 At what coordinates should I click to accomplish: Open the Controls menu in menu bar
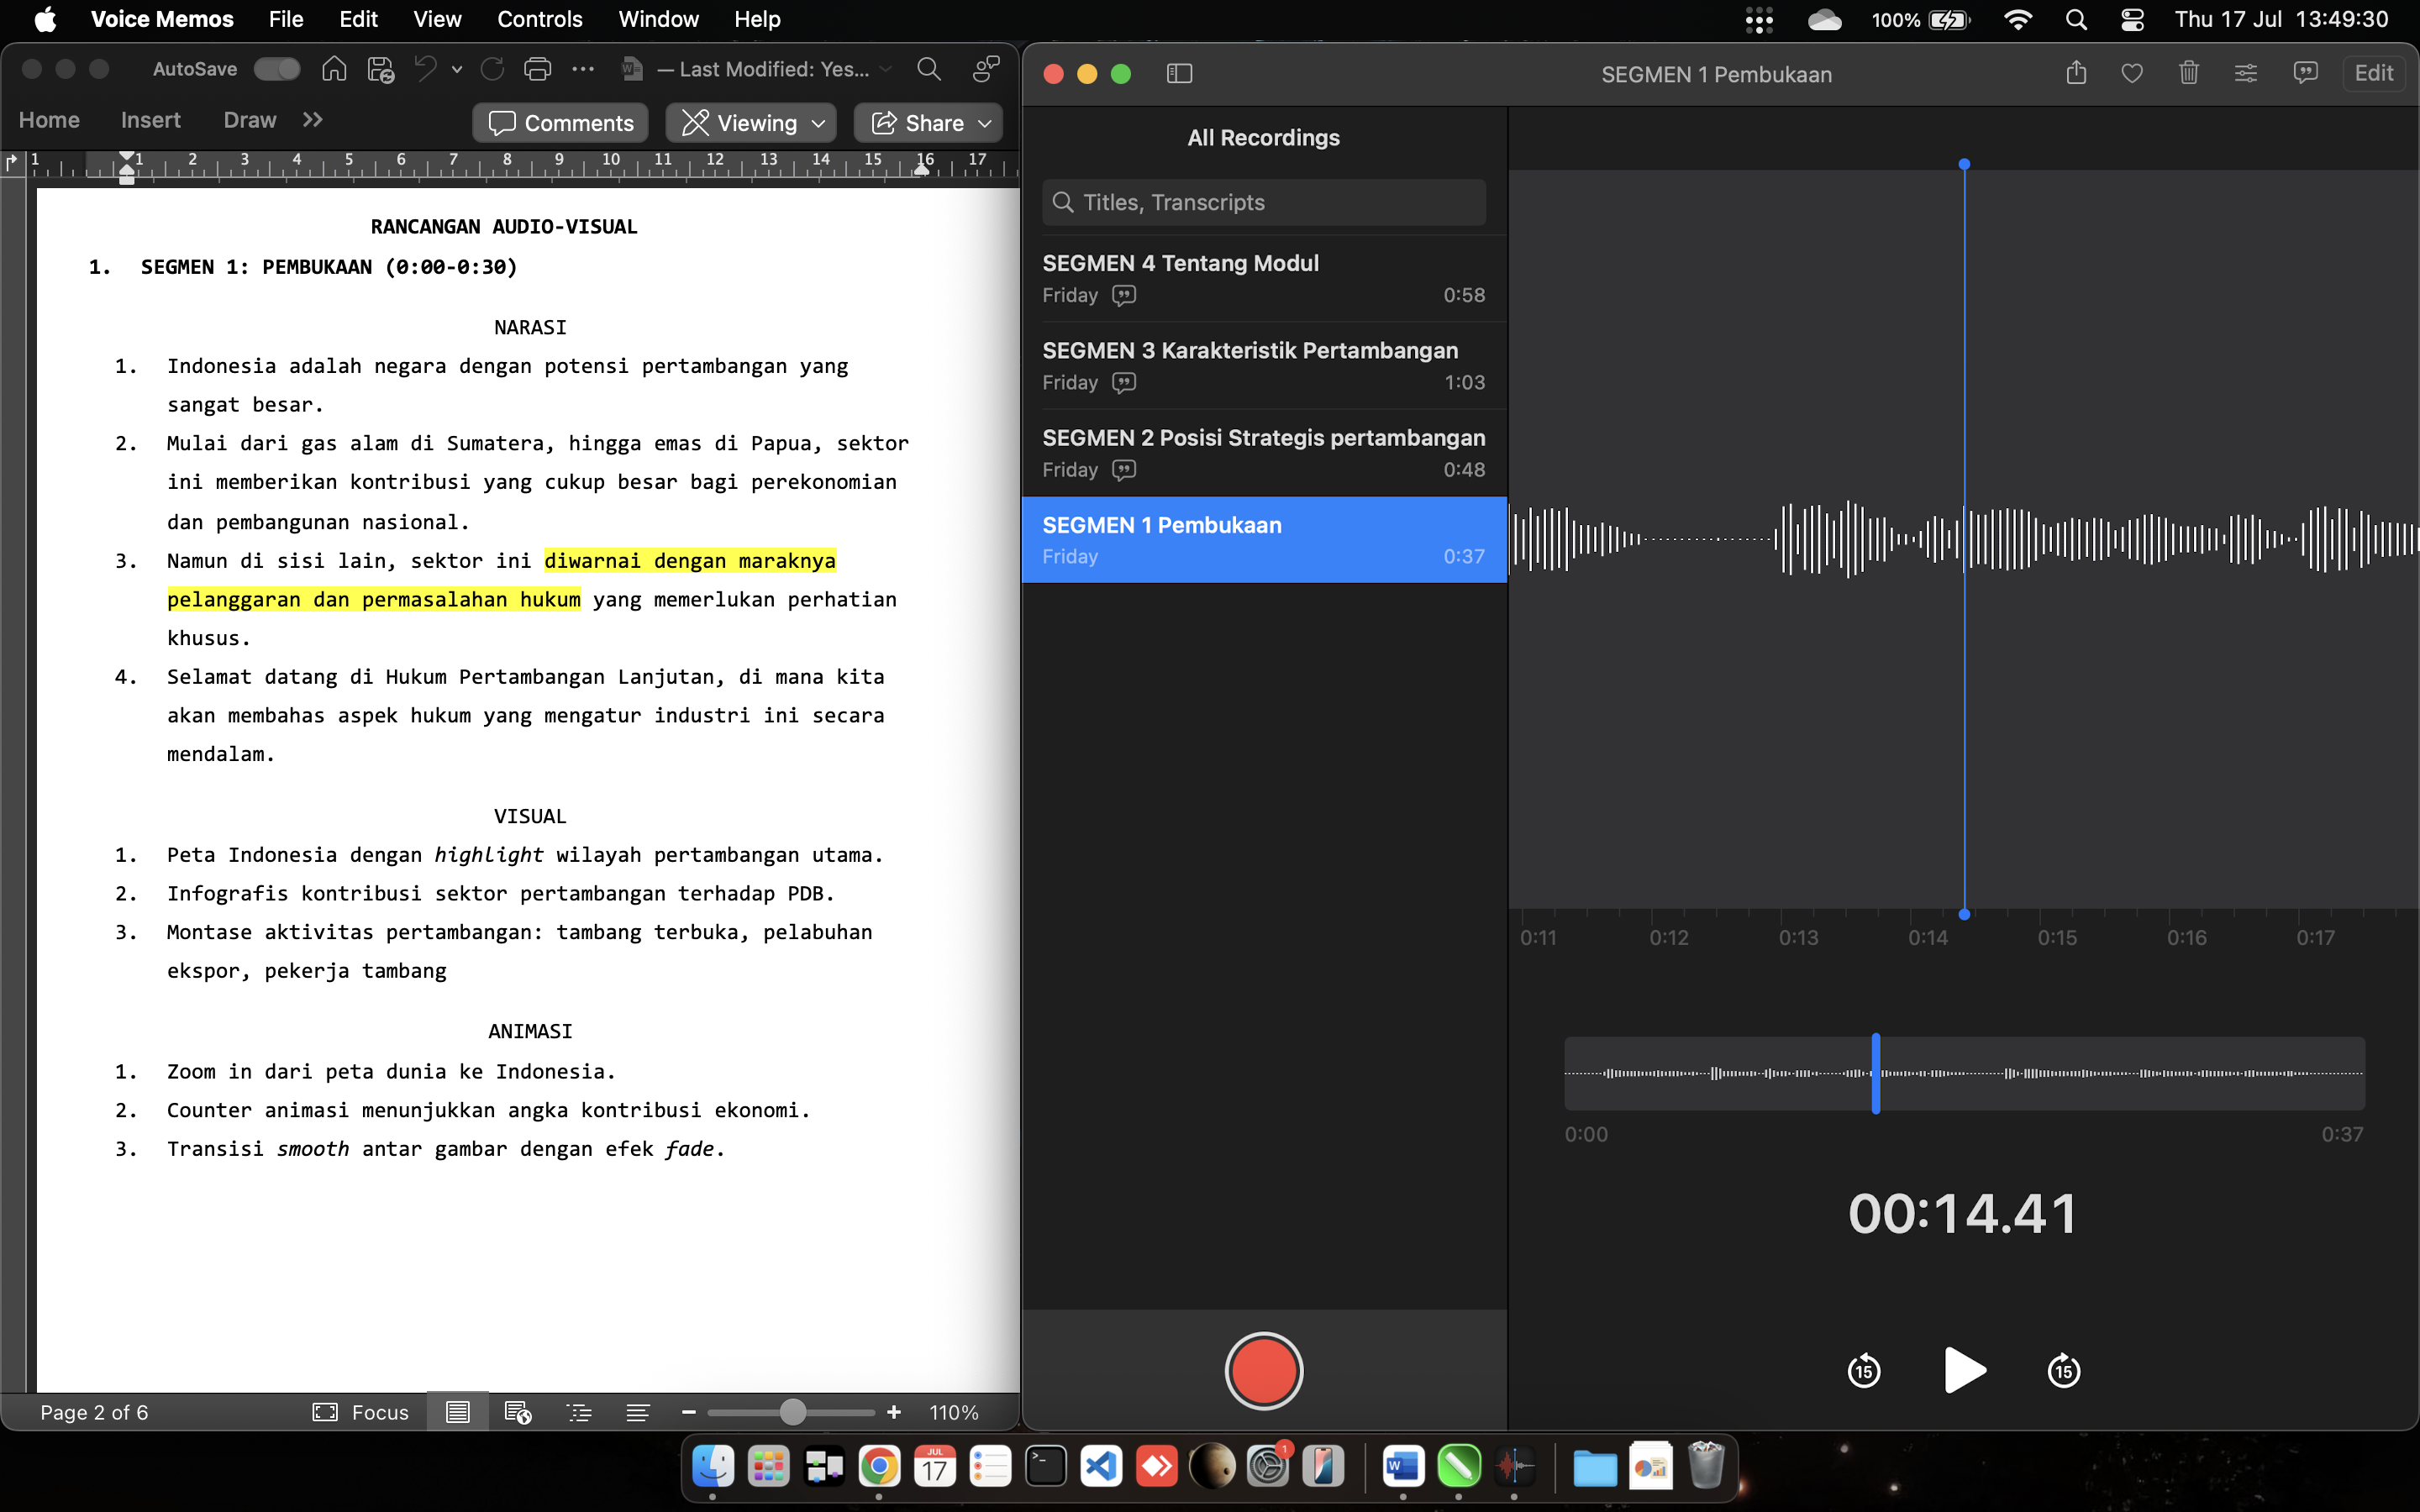539,19
